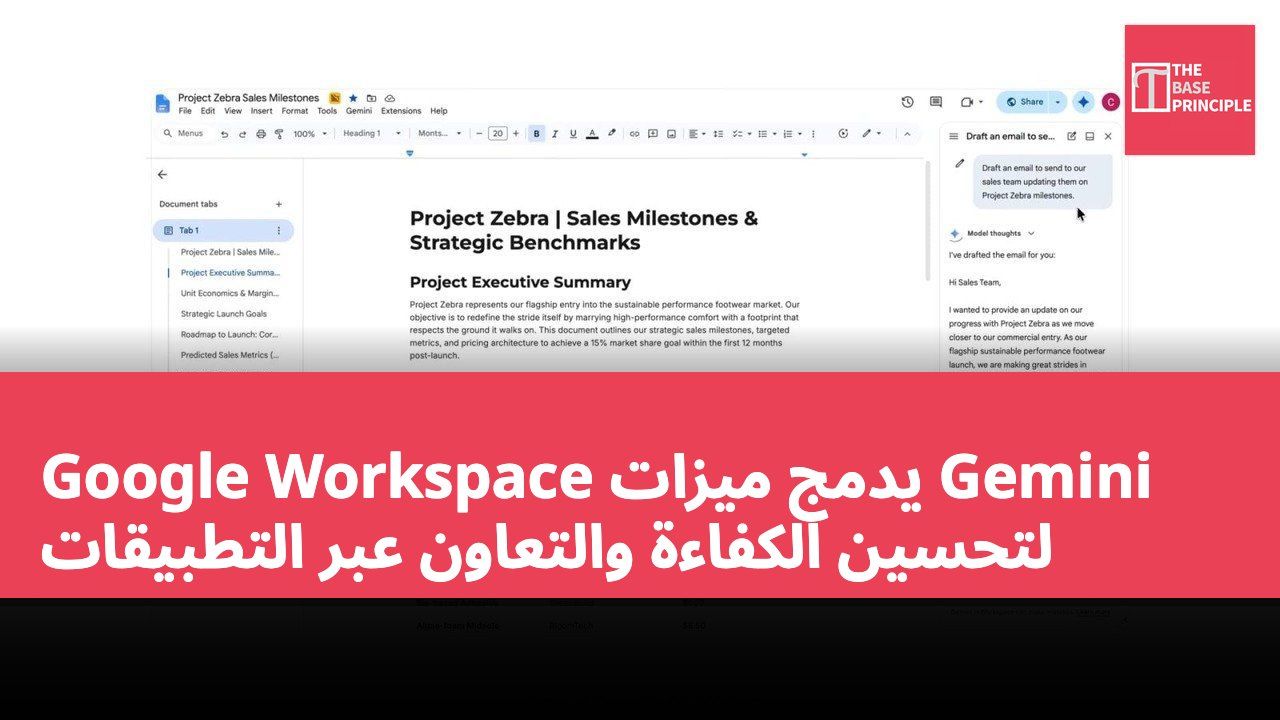Open the Edit menu
This screenshot has width=1280, height=720.
[x=208, y=111]
